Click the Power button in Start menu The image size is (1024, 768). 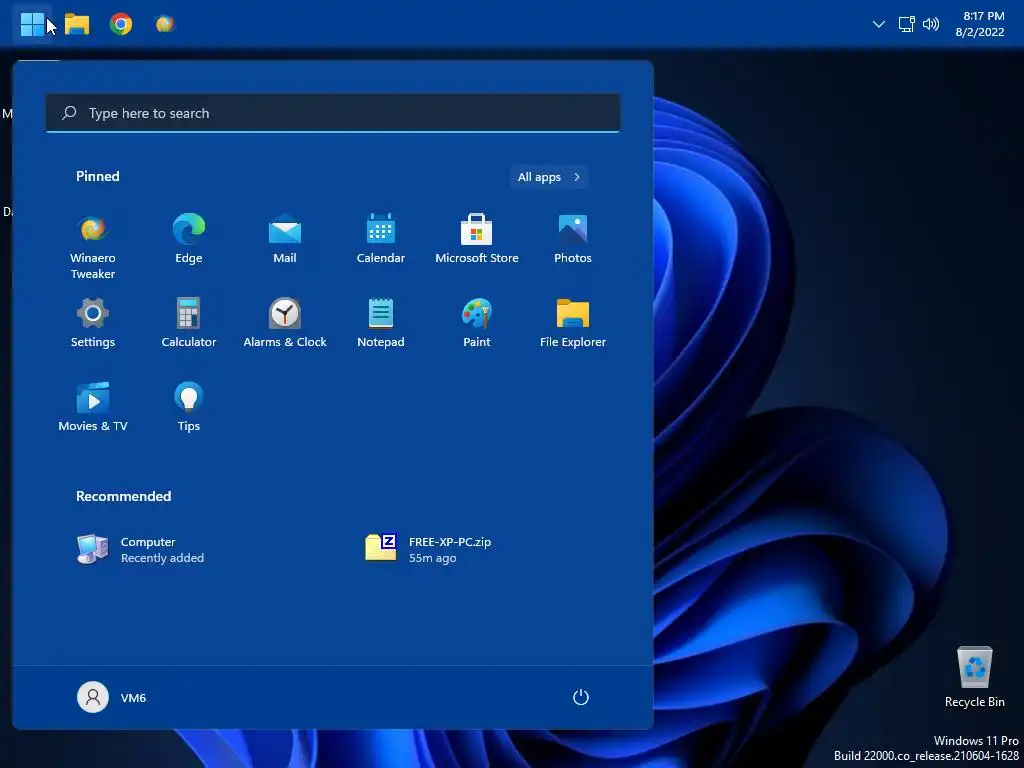pos(581,697)
